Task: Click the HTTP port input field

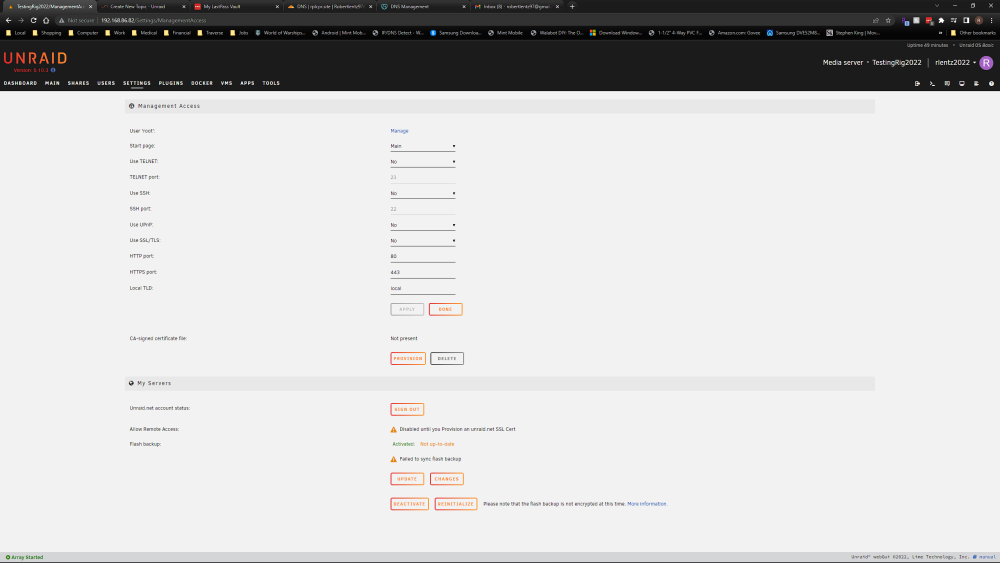Action: click(x=423, y=256)
